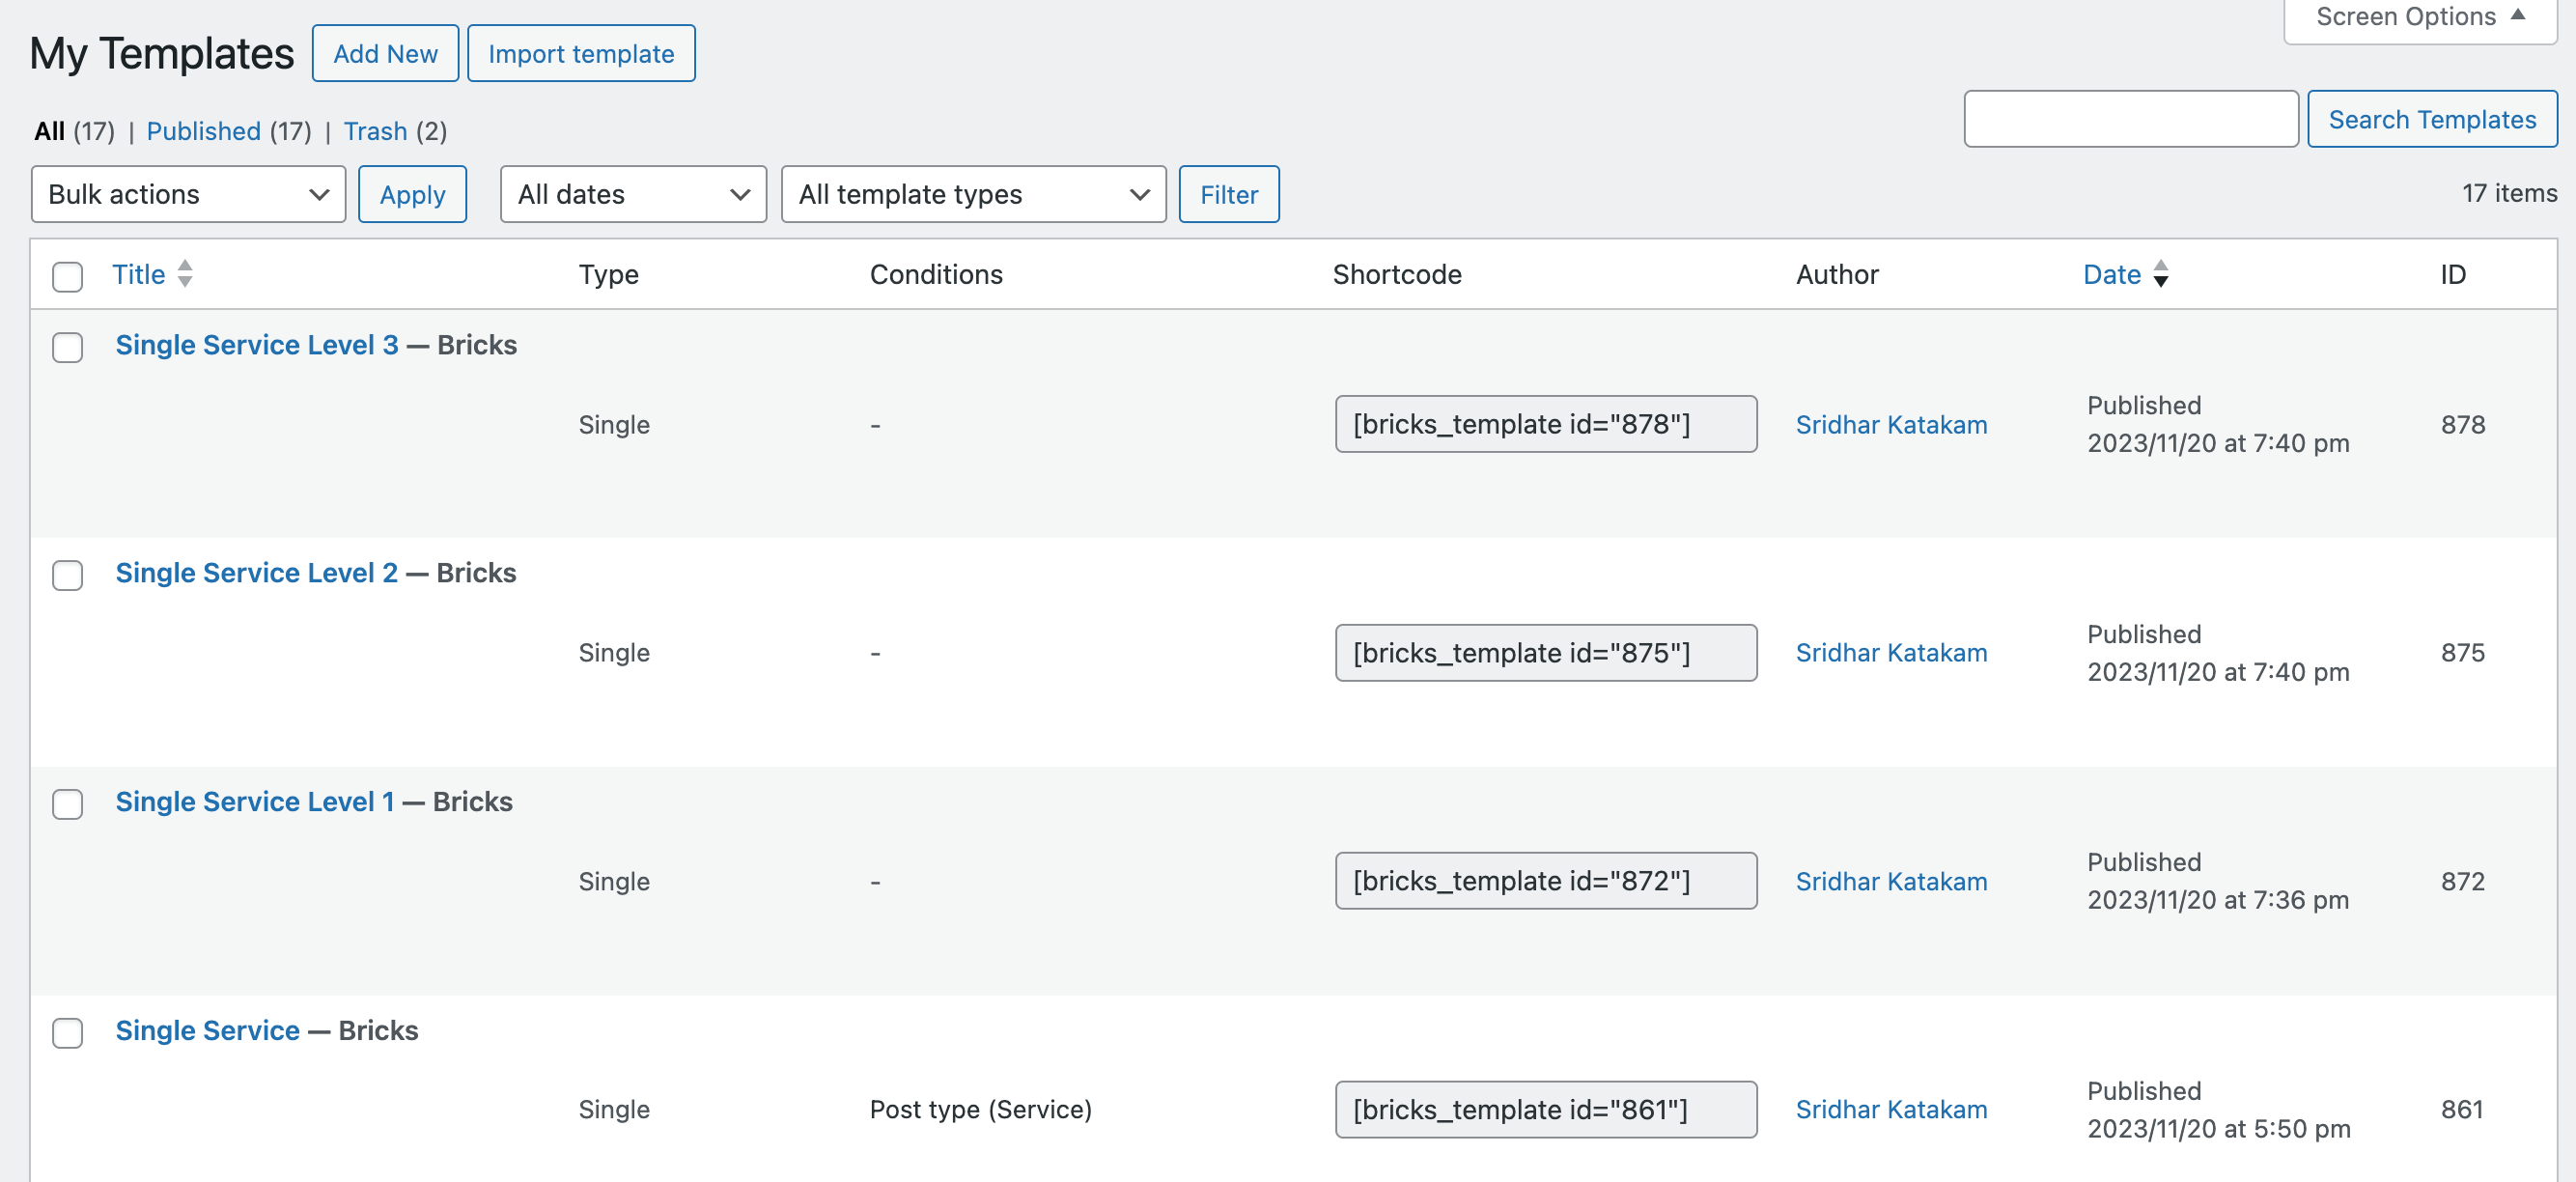The image size is (2576, 1182).
Task: Switch to the Published templates view
Action: [203, 131]
